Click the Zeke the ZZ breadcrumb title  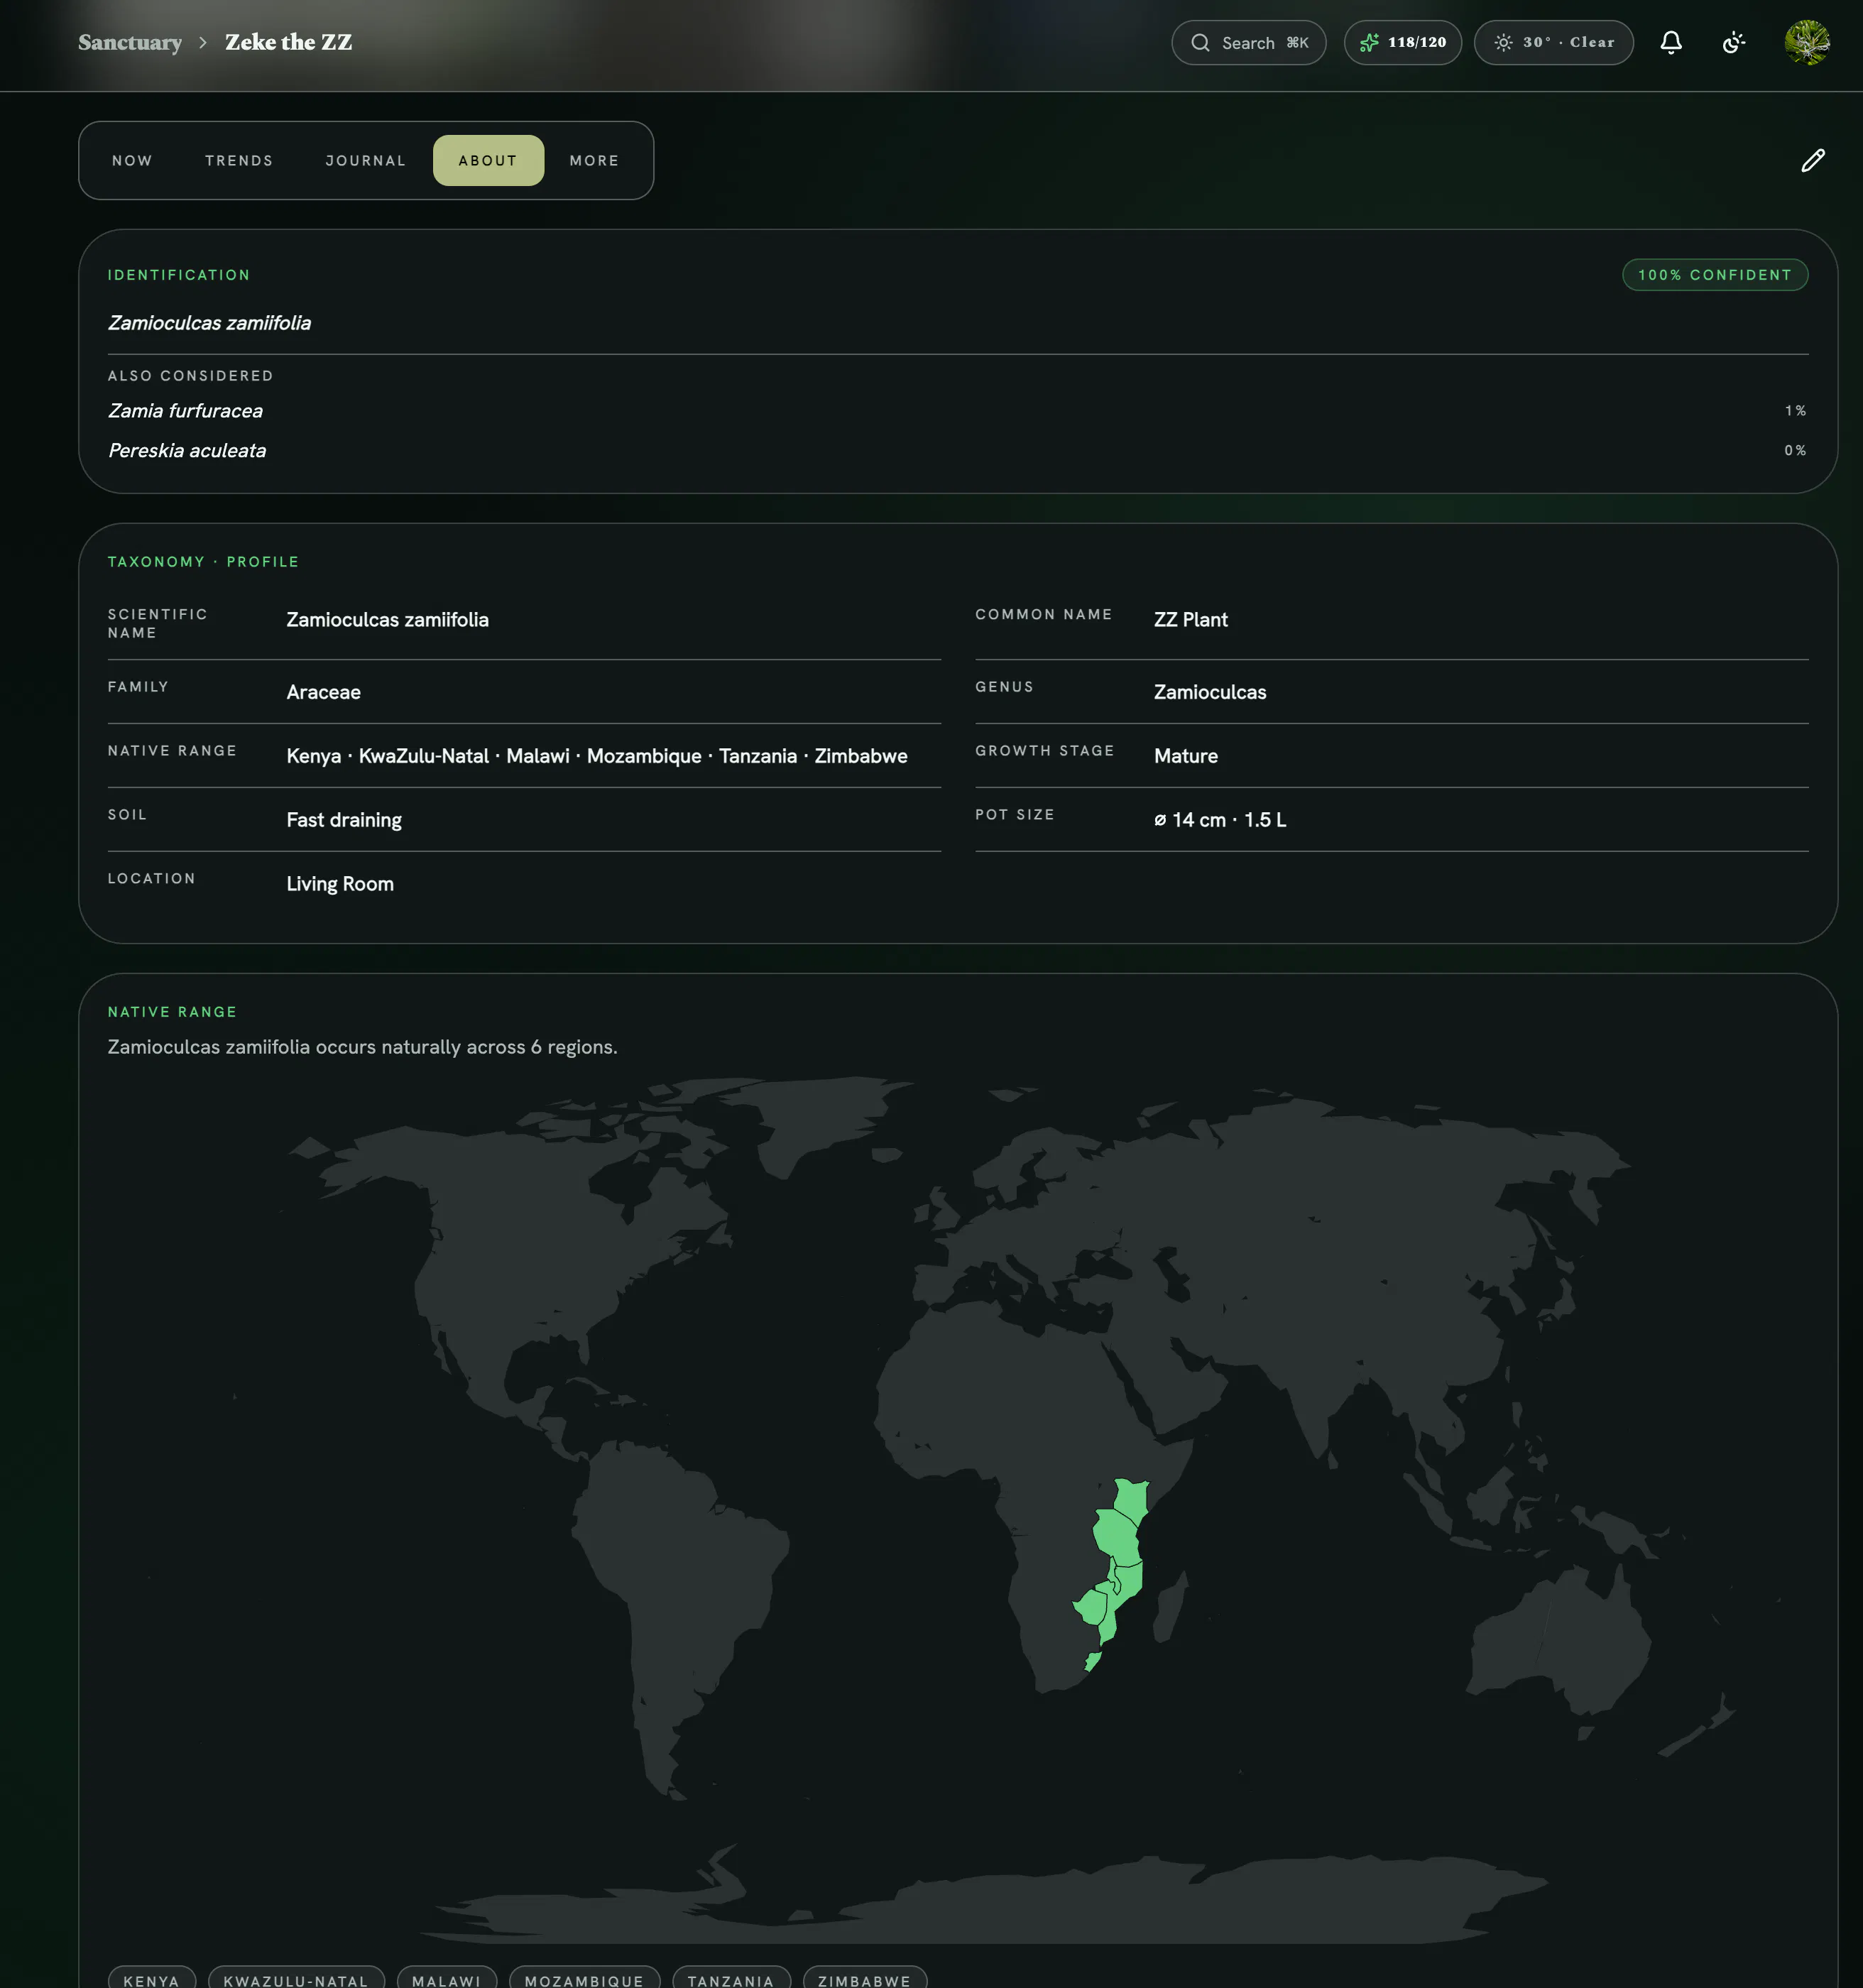pyautogui.click(x=288, y=43)
